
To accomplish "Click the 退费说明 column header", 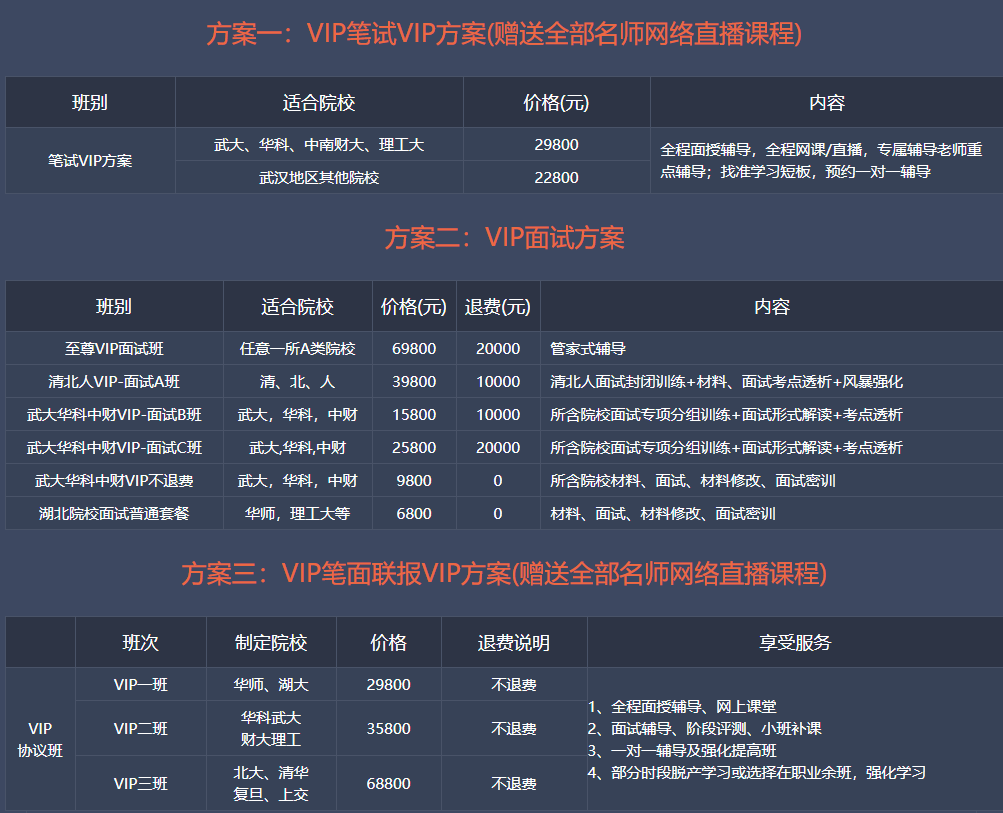I will pyautogui.click(x=514, y=643).
